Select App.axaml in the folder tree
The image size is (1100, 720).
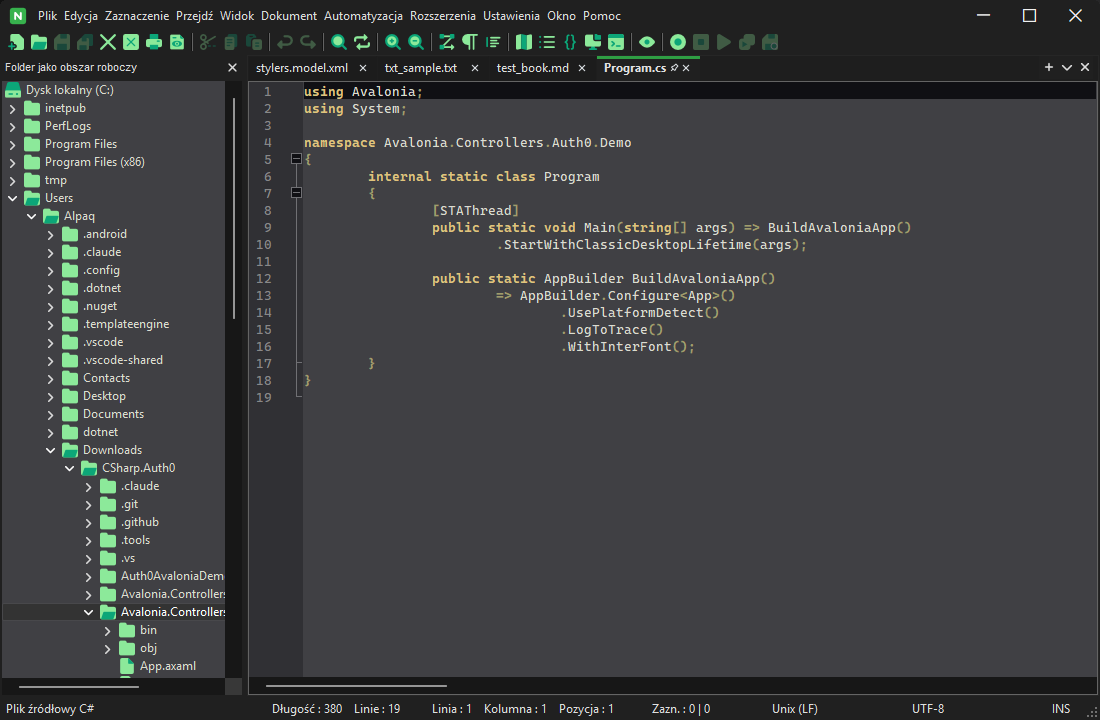click(x=167, y=666)
